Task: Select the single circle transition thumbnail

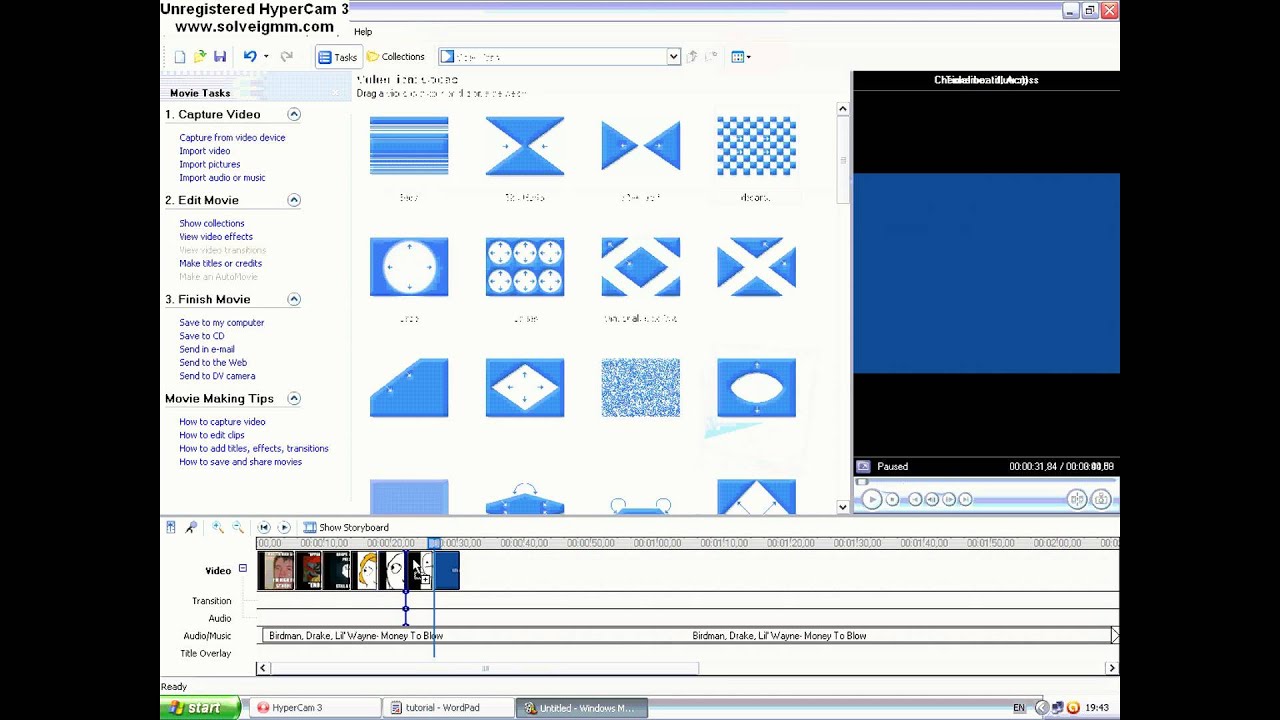Action: pos(409,267)
